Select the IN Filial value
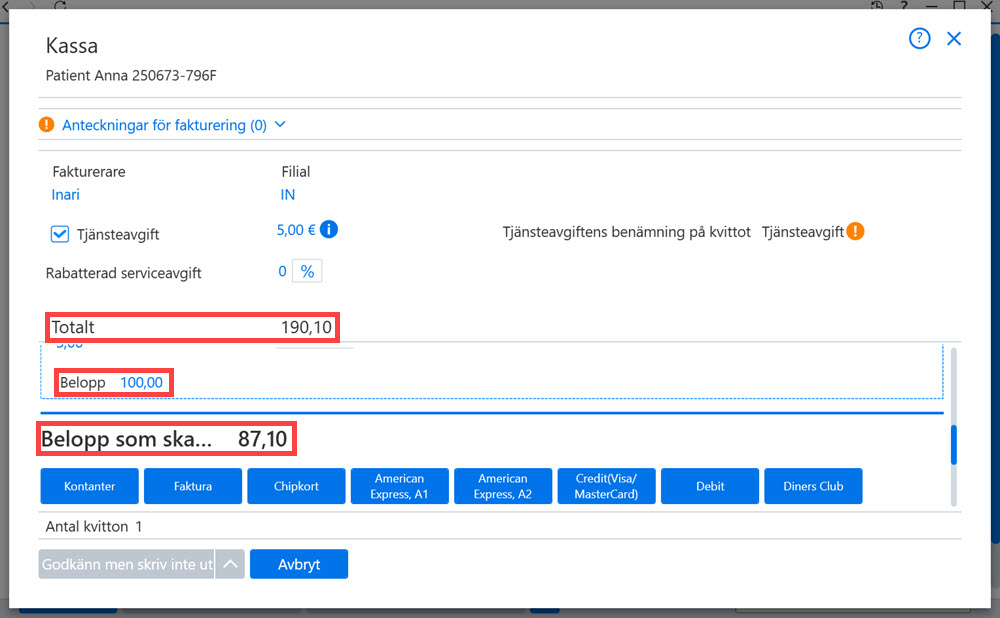The image size is (1000, 618). pos(288,195)
